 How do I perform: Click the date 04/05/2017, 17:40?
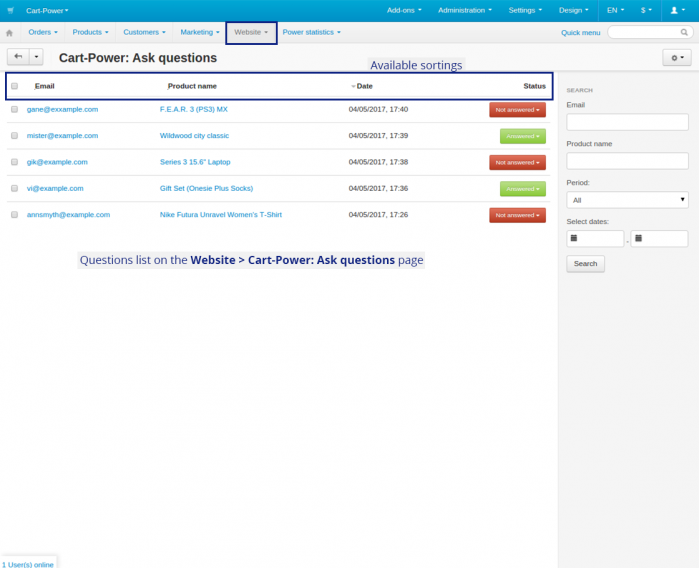click(378, 109)
